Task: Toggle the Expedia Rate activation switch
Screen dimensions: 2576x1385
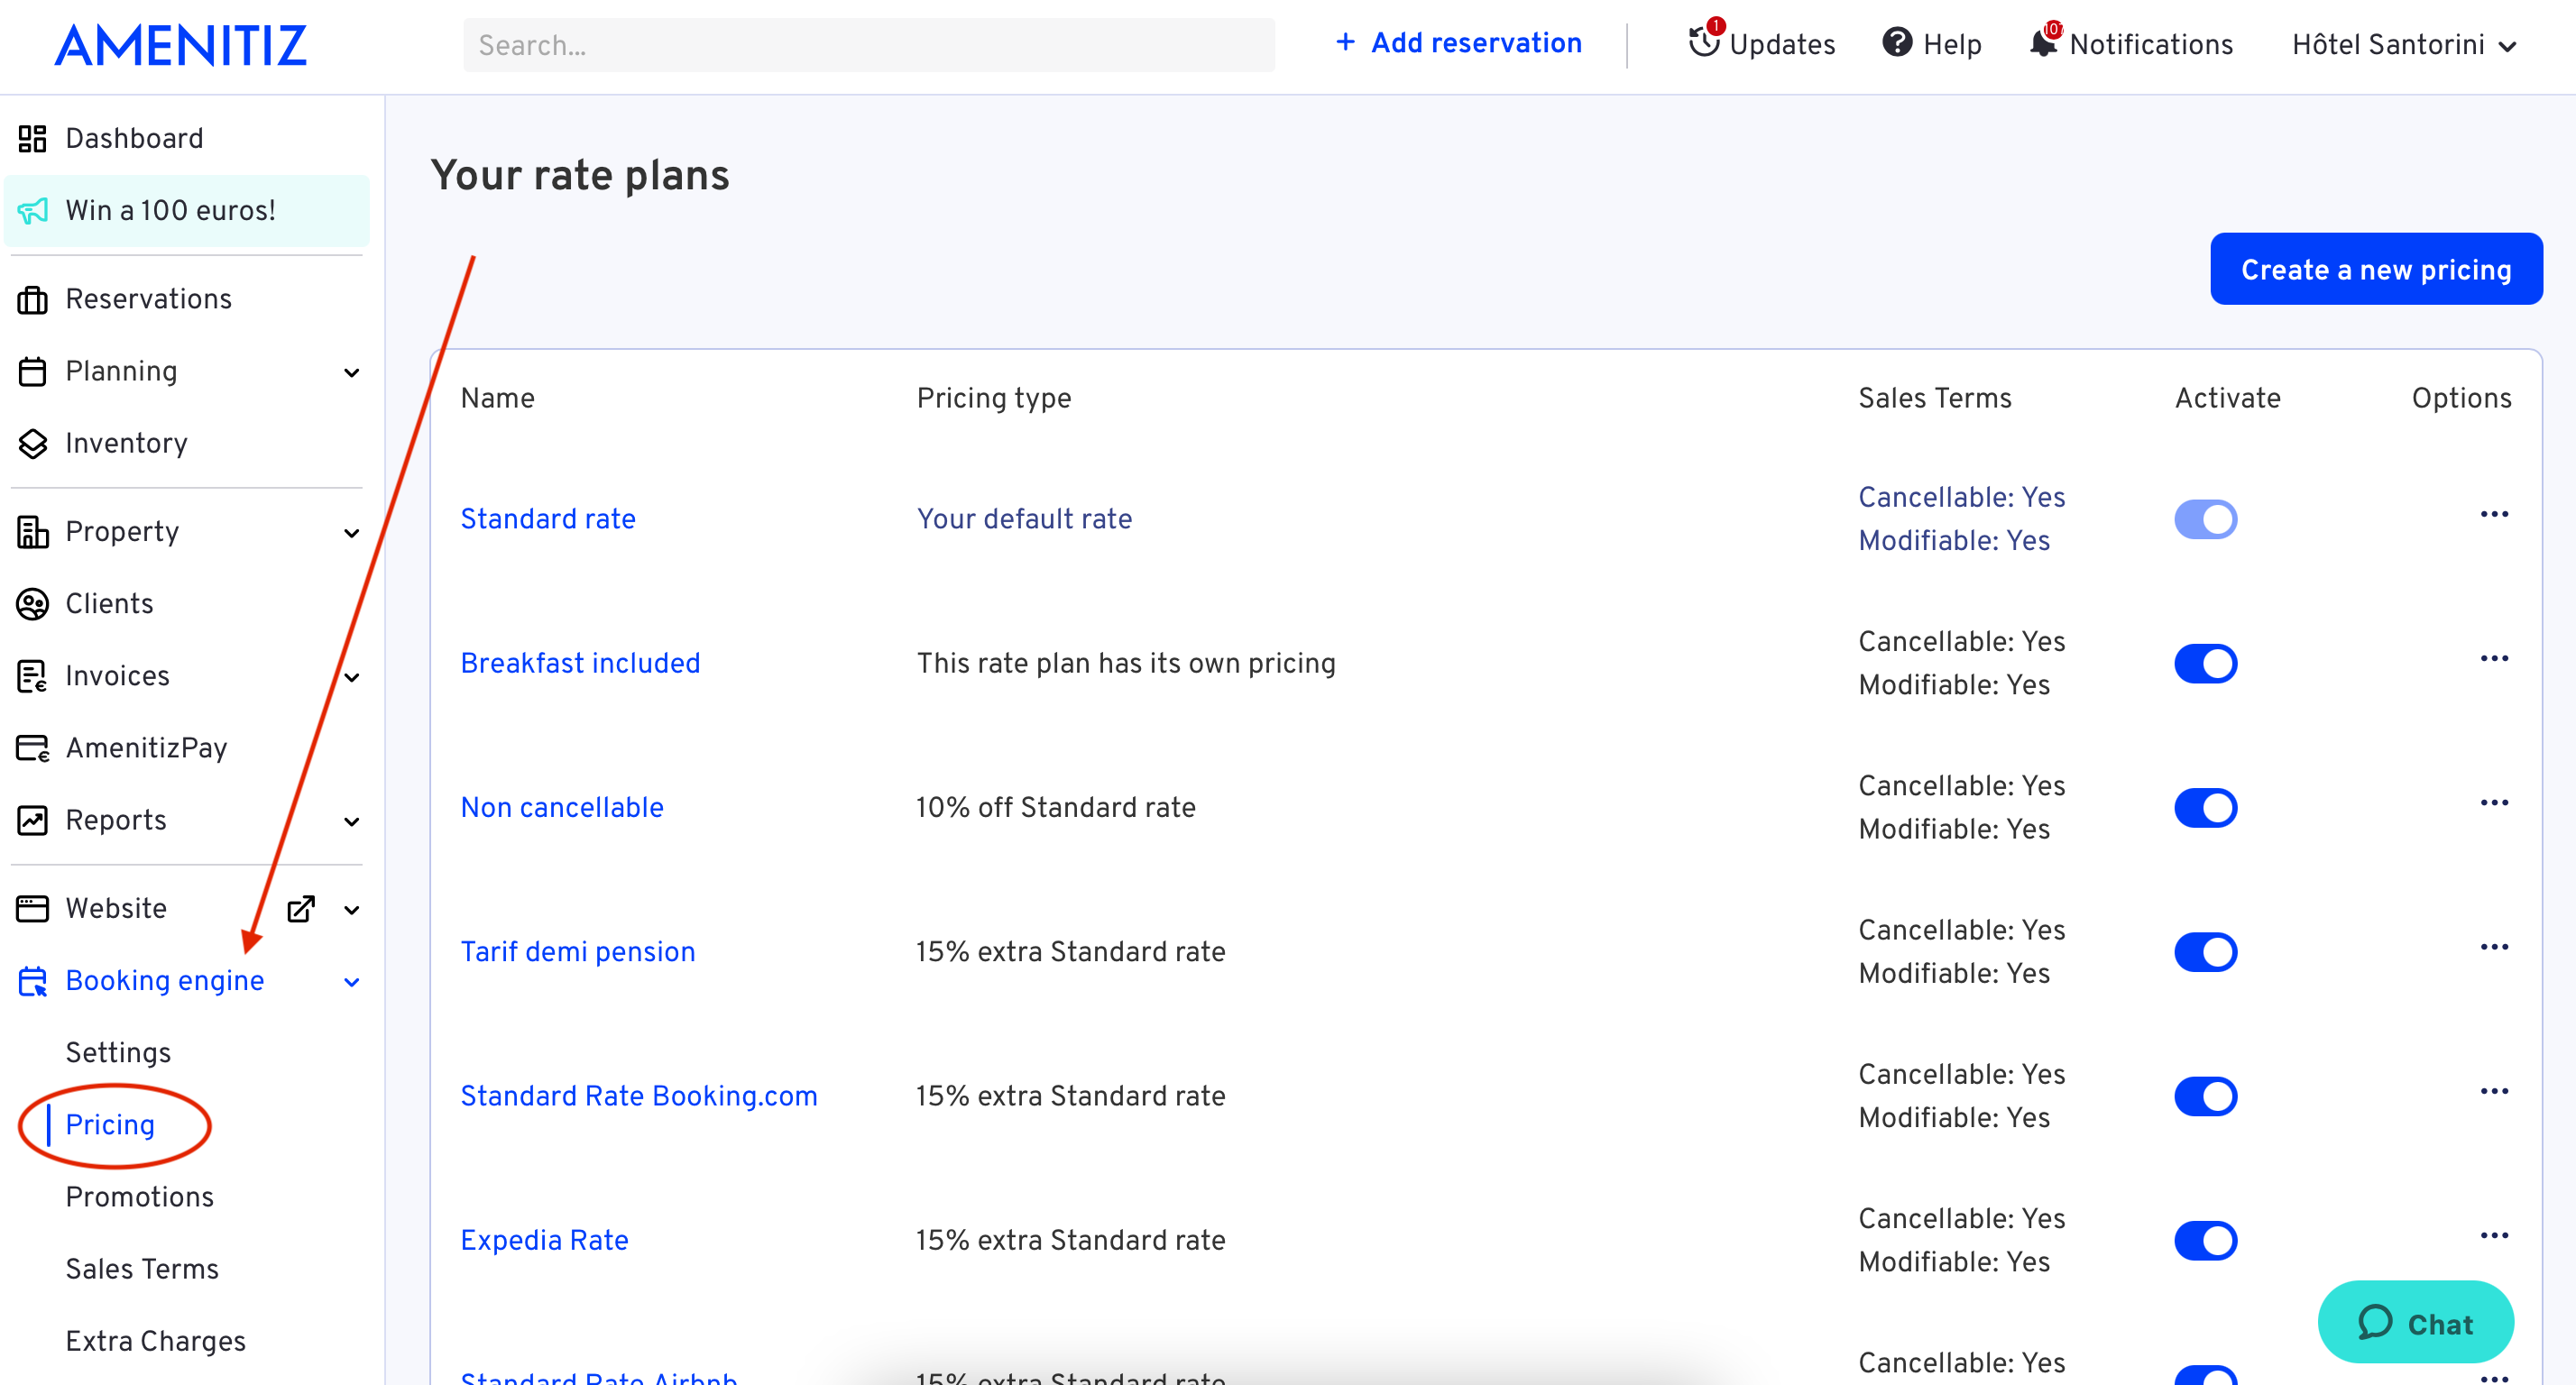Action: pos(2205,1240)
